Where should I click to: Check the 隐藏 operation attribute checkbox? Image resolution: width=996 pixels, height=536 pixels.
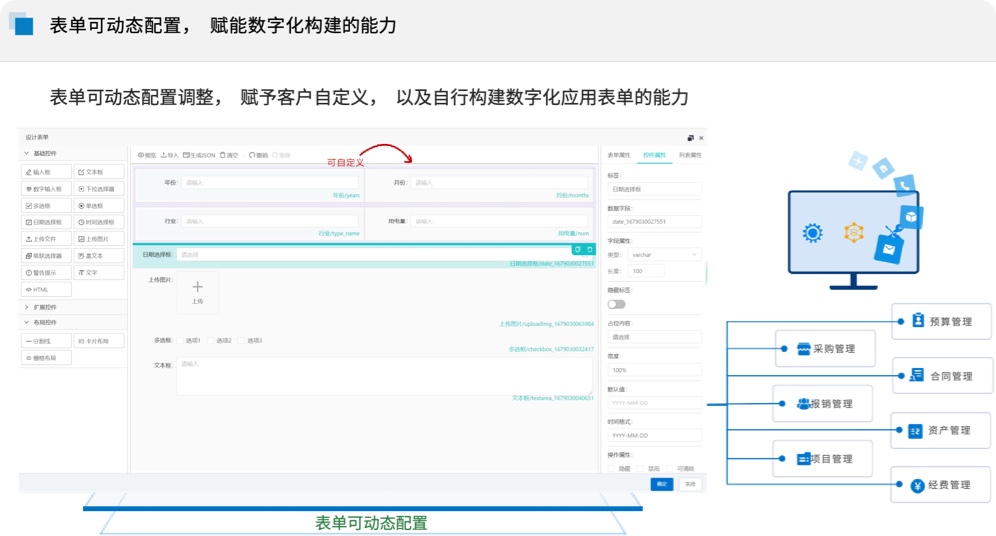point(611,468)
